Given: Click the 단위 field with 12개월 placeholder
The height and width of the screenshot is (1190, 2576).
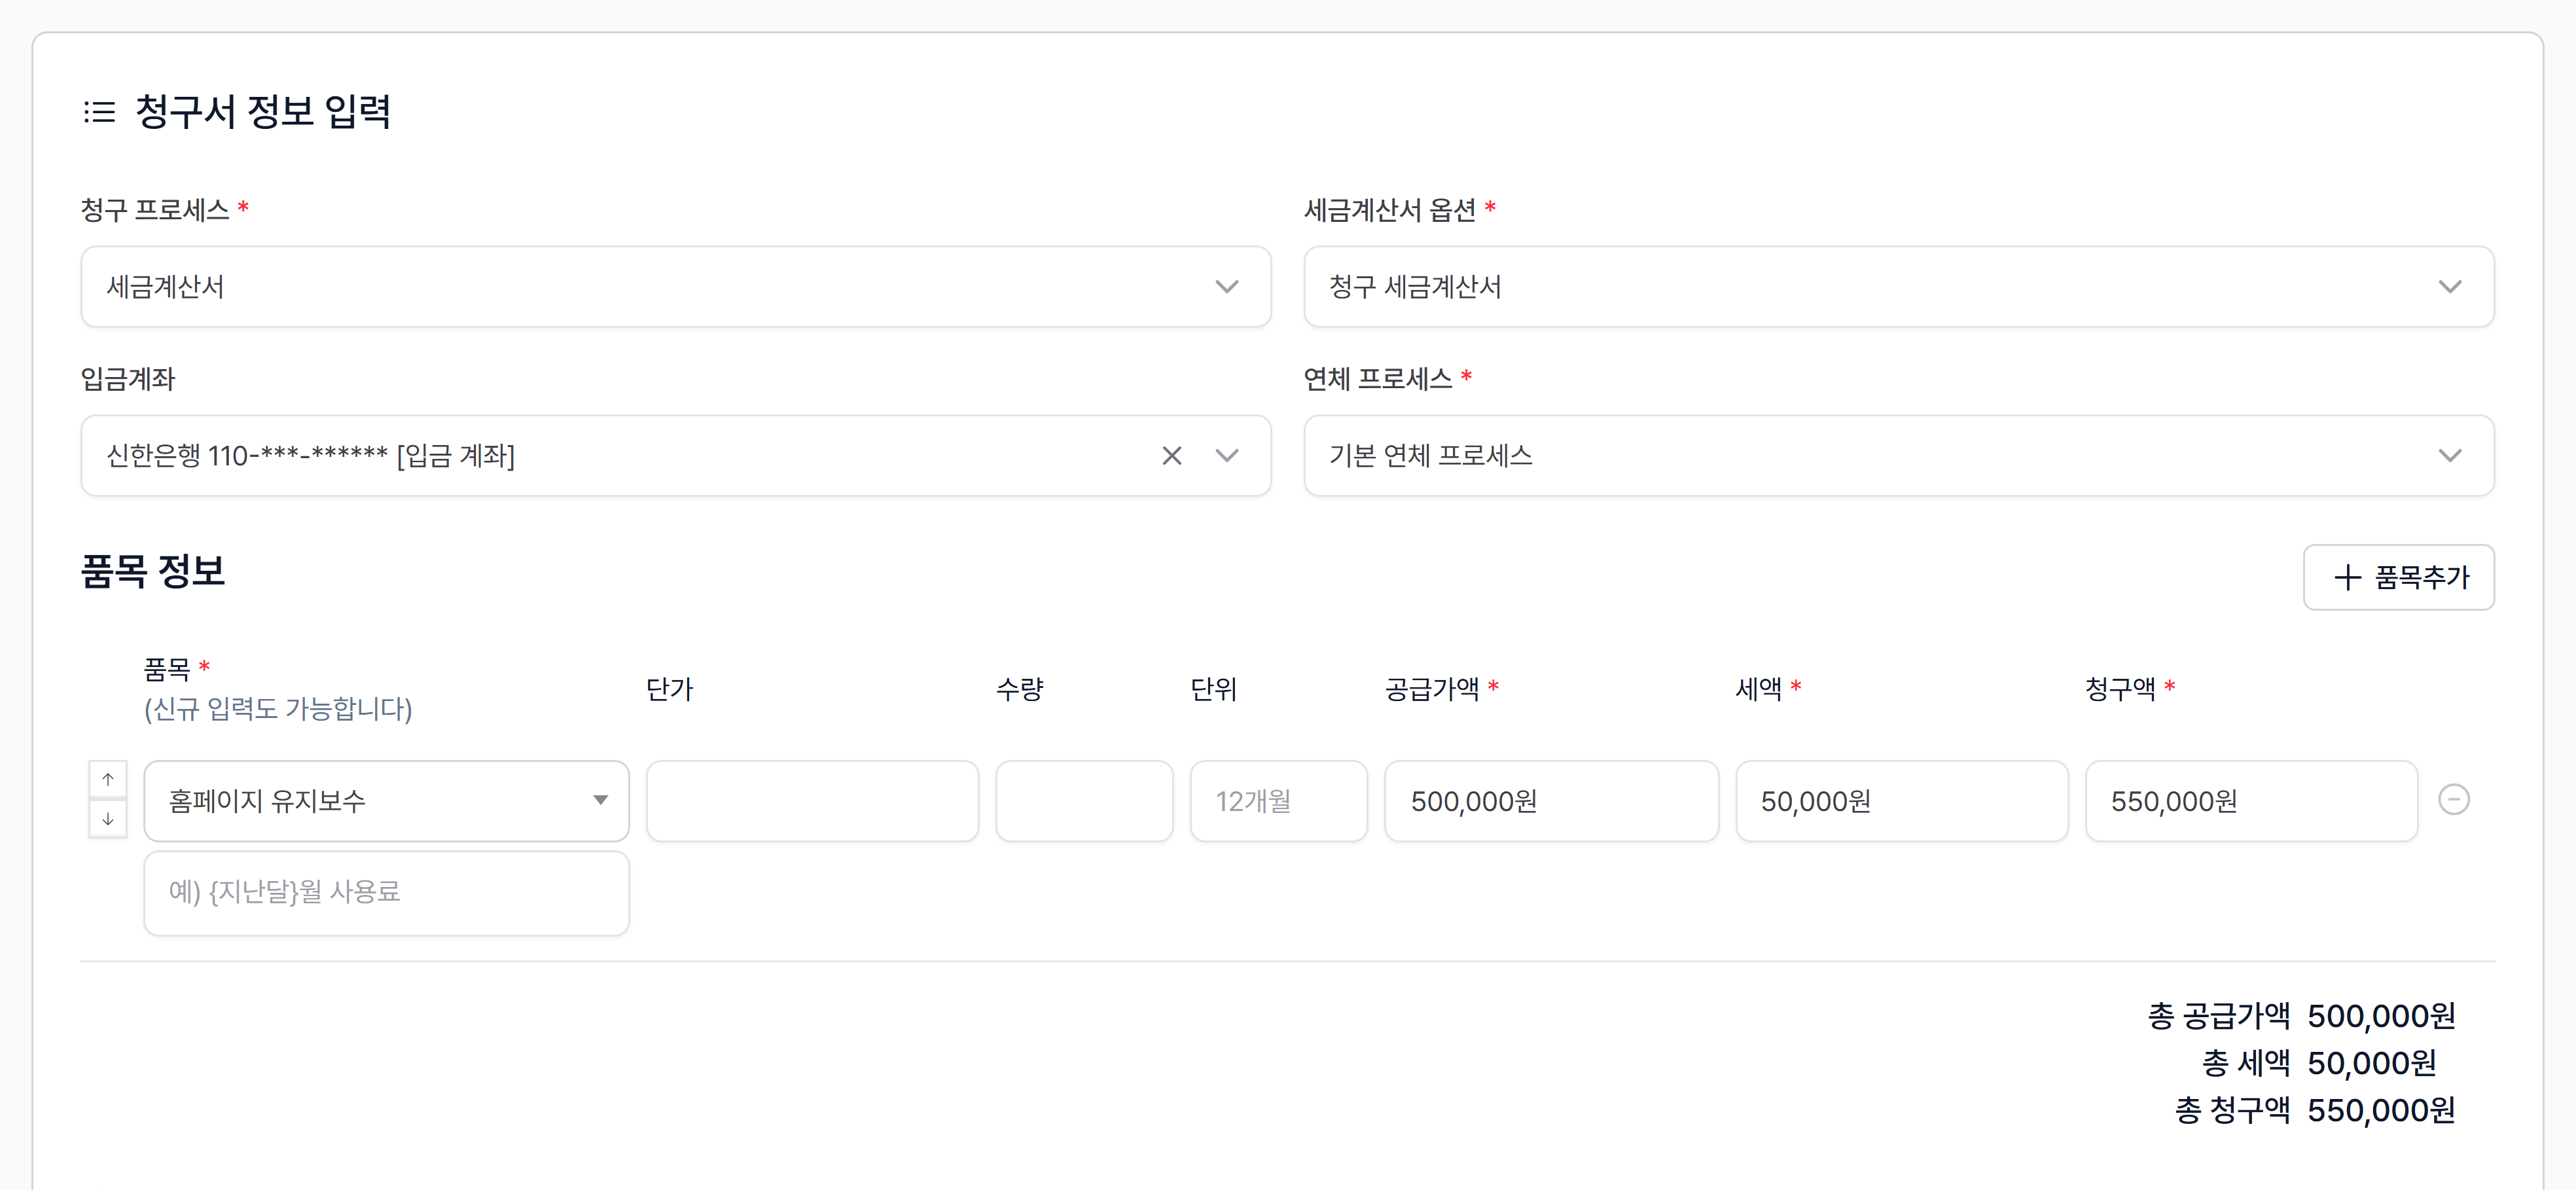Looking at the screenshot, I should 1278,801.
